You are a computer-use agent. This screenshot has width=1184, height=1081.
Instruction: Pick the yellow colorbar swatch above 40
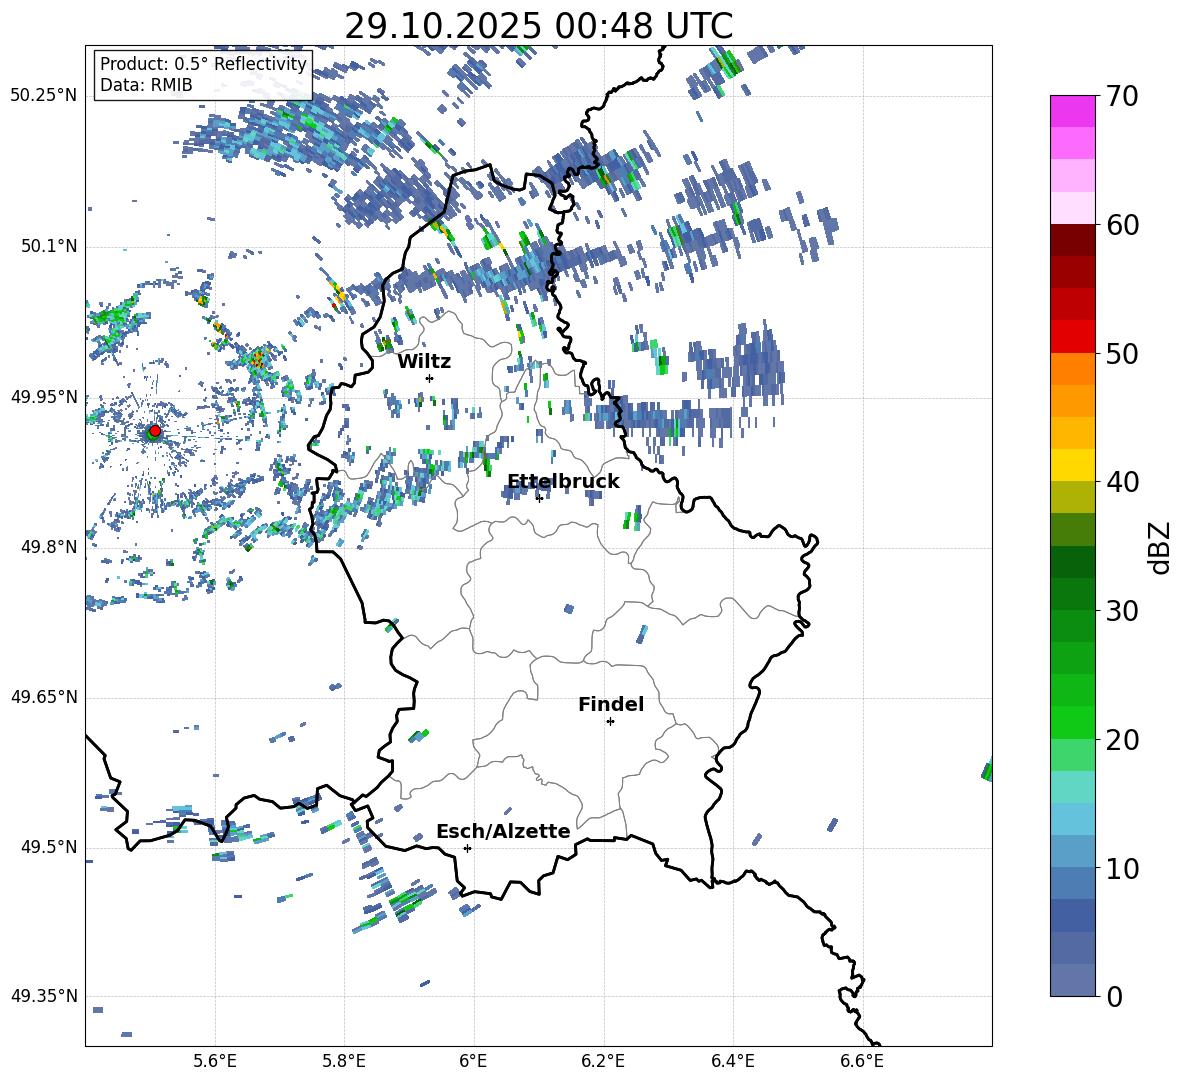(1073, 465)
